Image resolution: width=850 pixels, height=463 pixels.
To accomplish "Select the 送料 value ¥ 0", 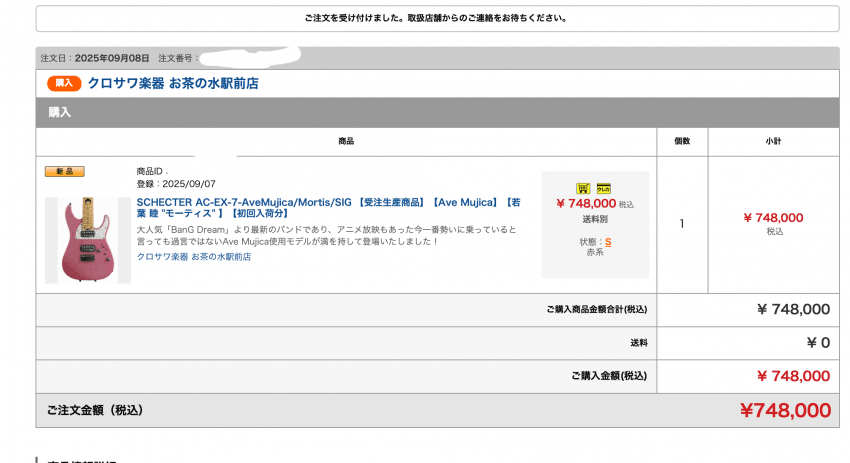I will tap(818, 343).
